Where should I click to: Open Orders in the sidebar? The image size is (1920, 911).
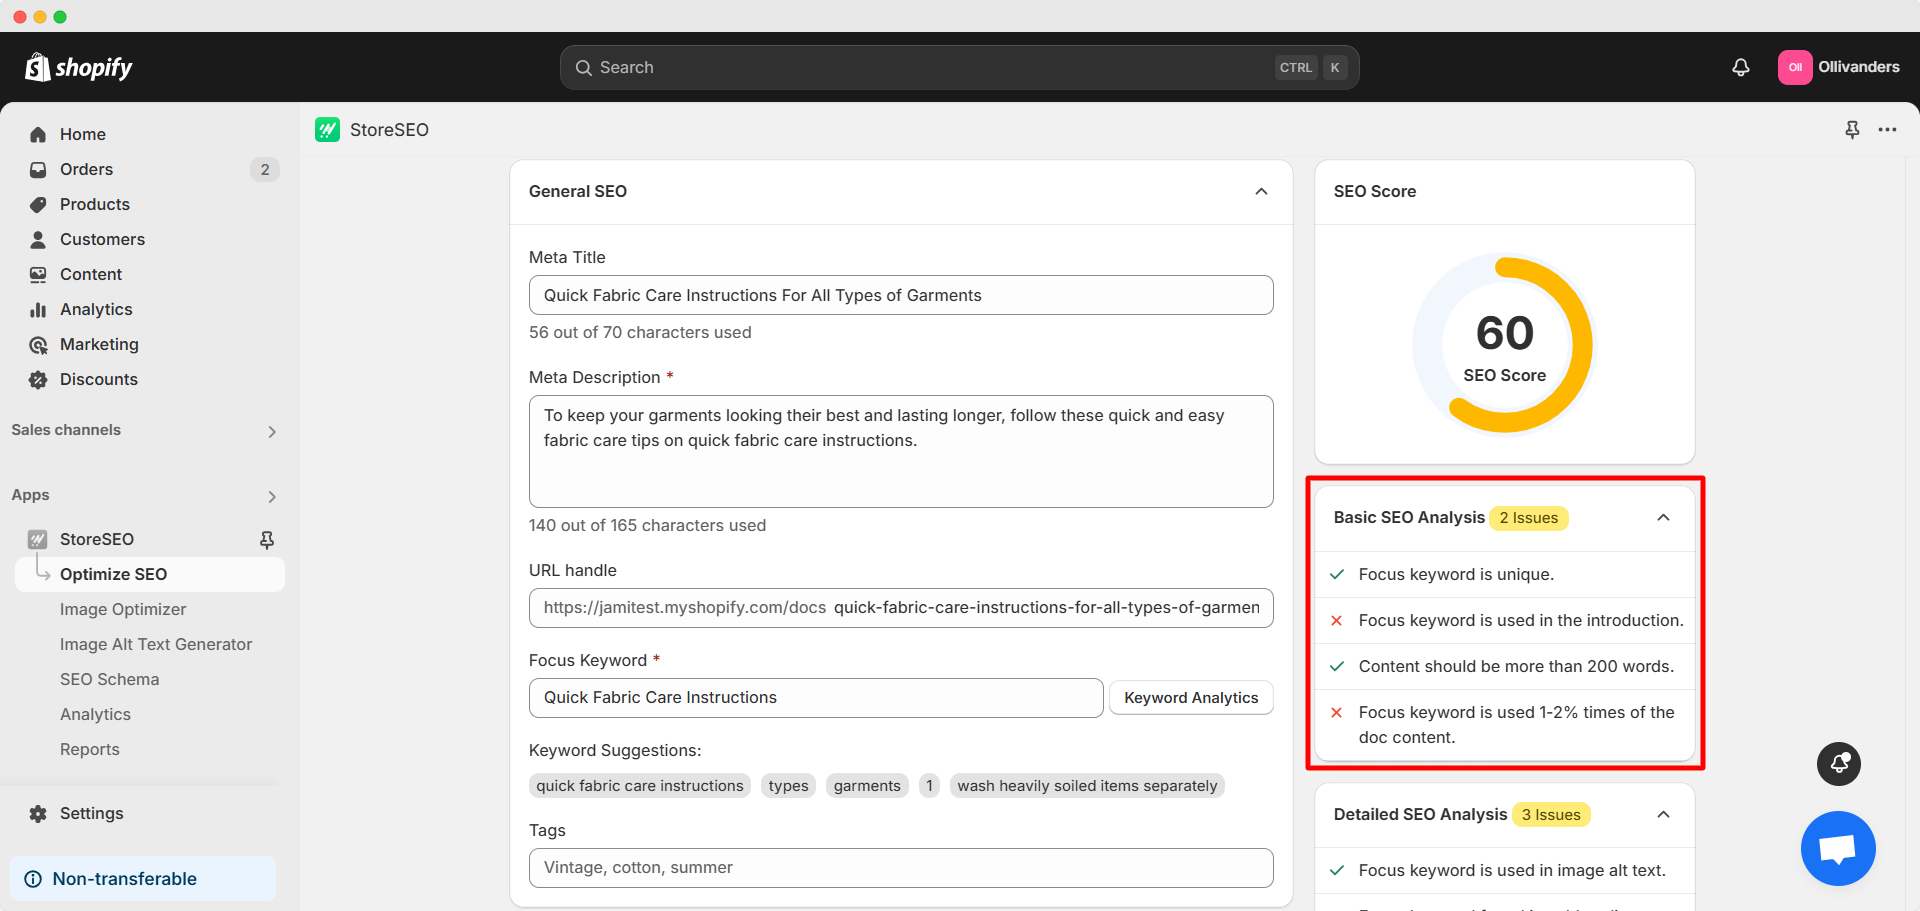click(x=150, y=169)
